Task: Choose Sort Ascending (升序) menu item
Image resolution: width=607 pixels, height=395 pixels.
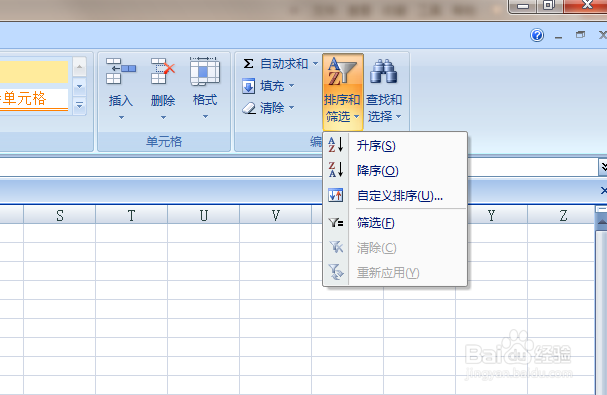Action: pyautogui.click(x=395, y=146)
